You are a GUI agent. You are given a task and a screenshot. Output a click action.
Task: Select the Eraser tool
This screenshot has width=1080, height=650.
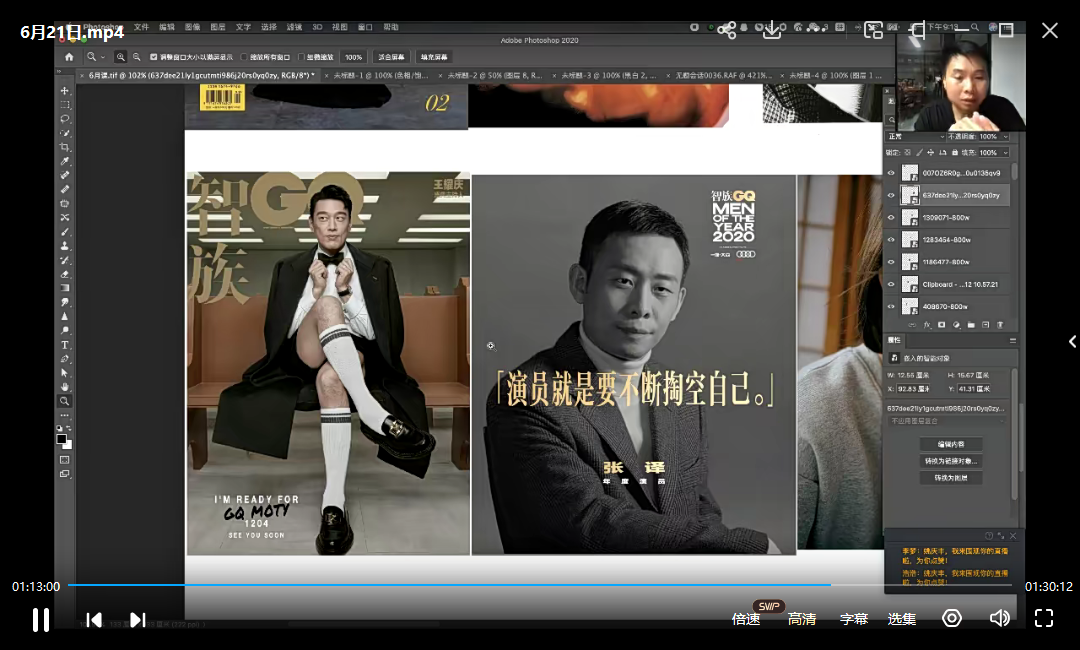coord(65,274)
